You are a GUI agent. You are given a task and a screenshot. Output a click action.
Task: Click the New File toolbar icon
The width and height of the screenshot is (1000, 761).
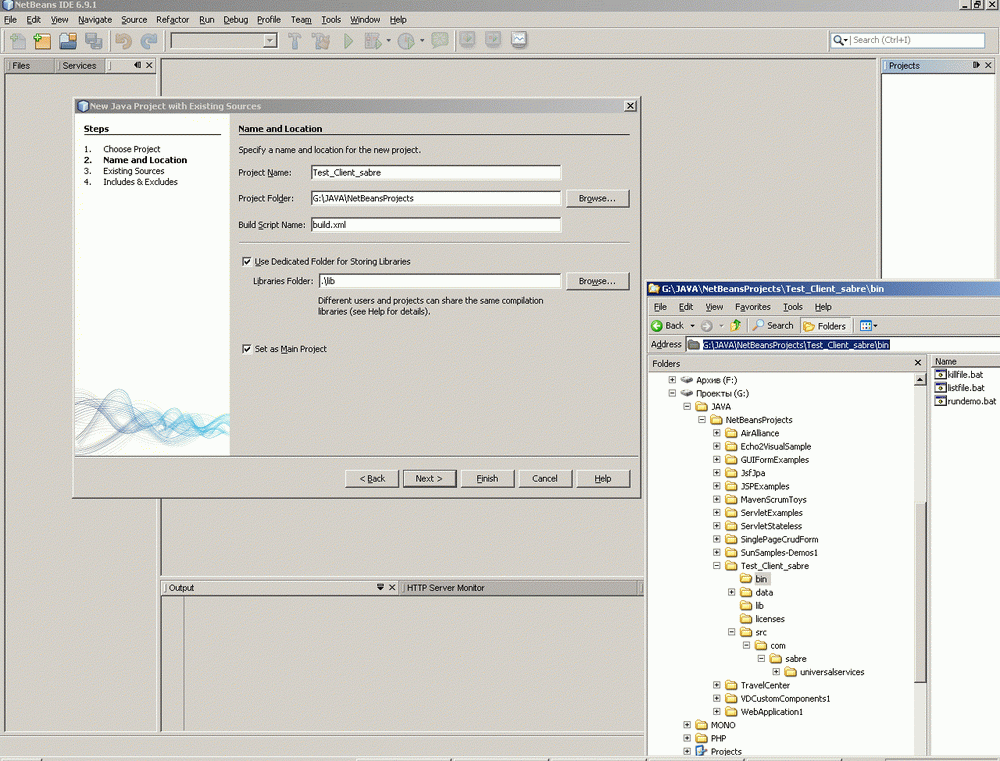(17, 41)
